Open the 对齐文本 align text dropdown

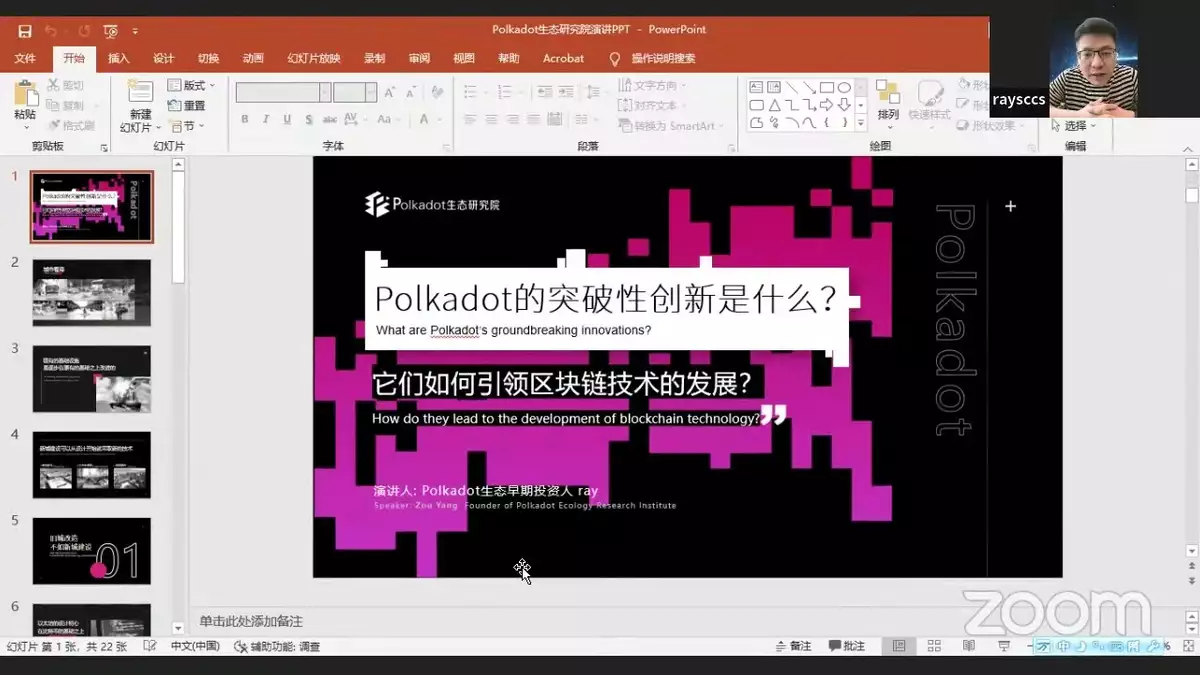(x=652, y=105)
